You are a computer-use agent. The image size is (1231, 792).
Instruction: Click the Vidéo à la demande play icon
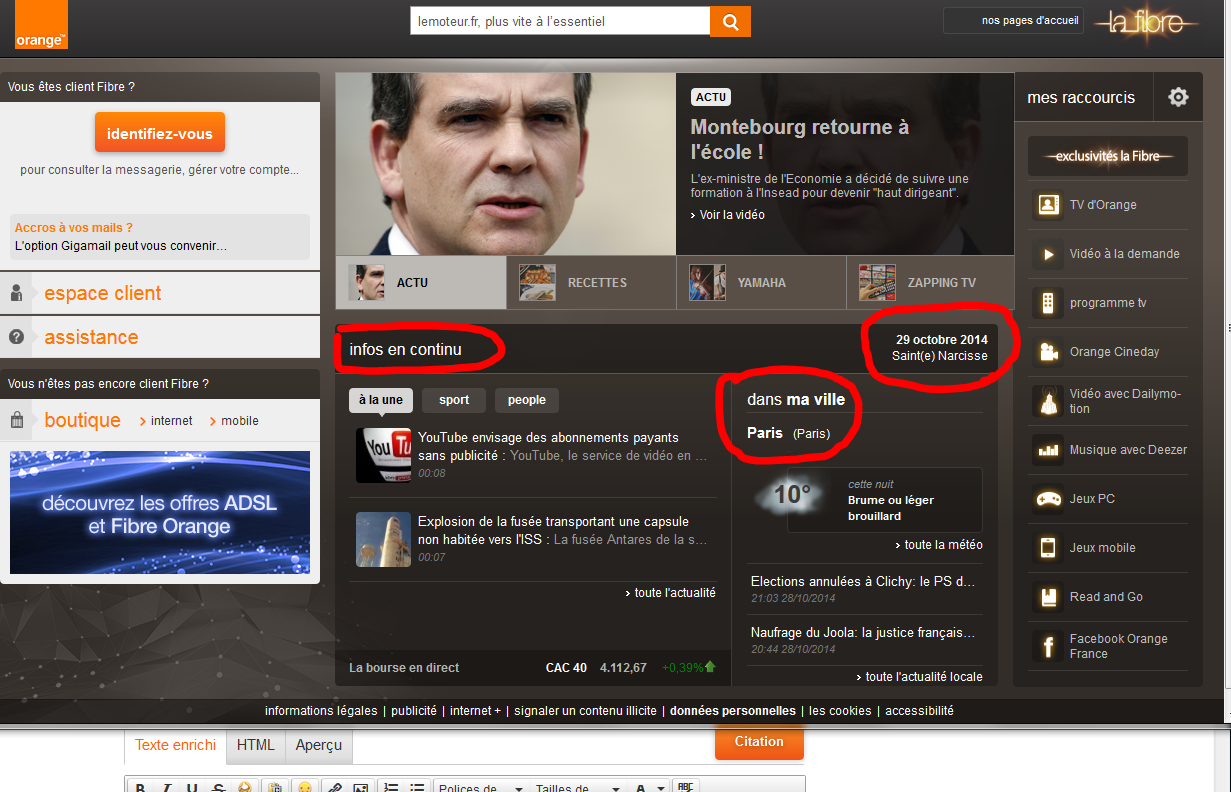pyautogui.click(x=1048, y=254)
